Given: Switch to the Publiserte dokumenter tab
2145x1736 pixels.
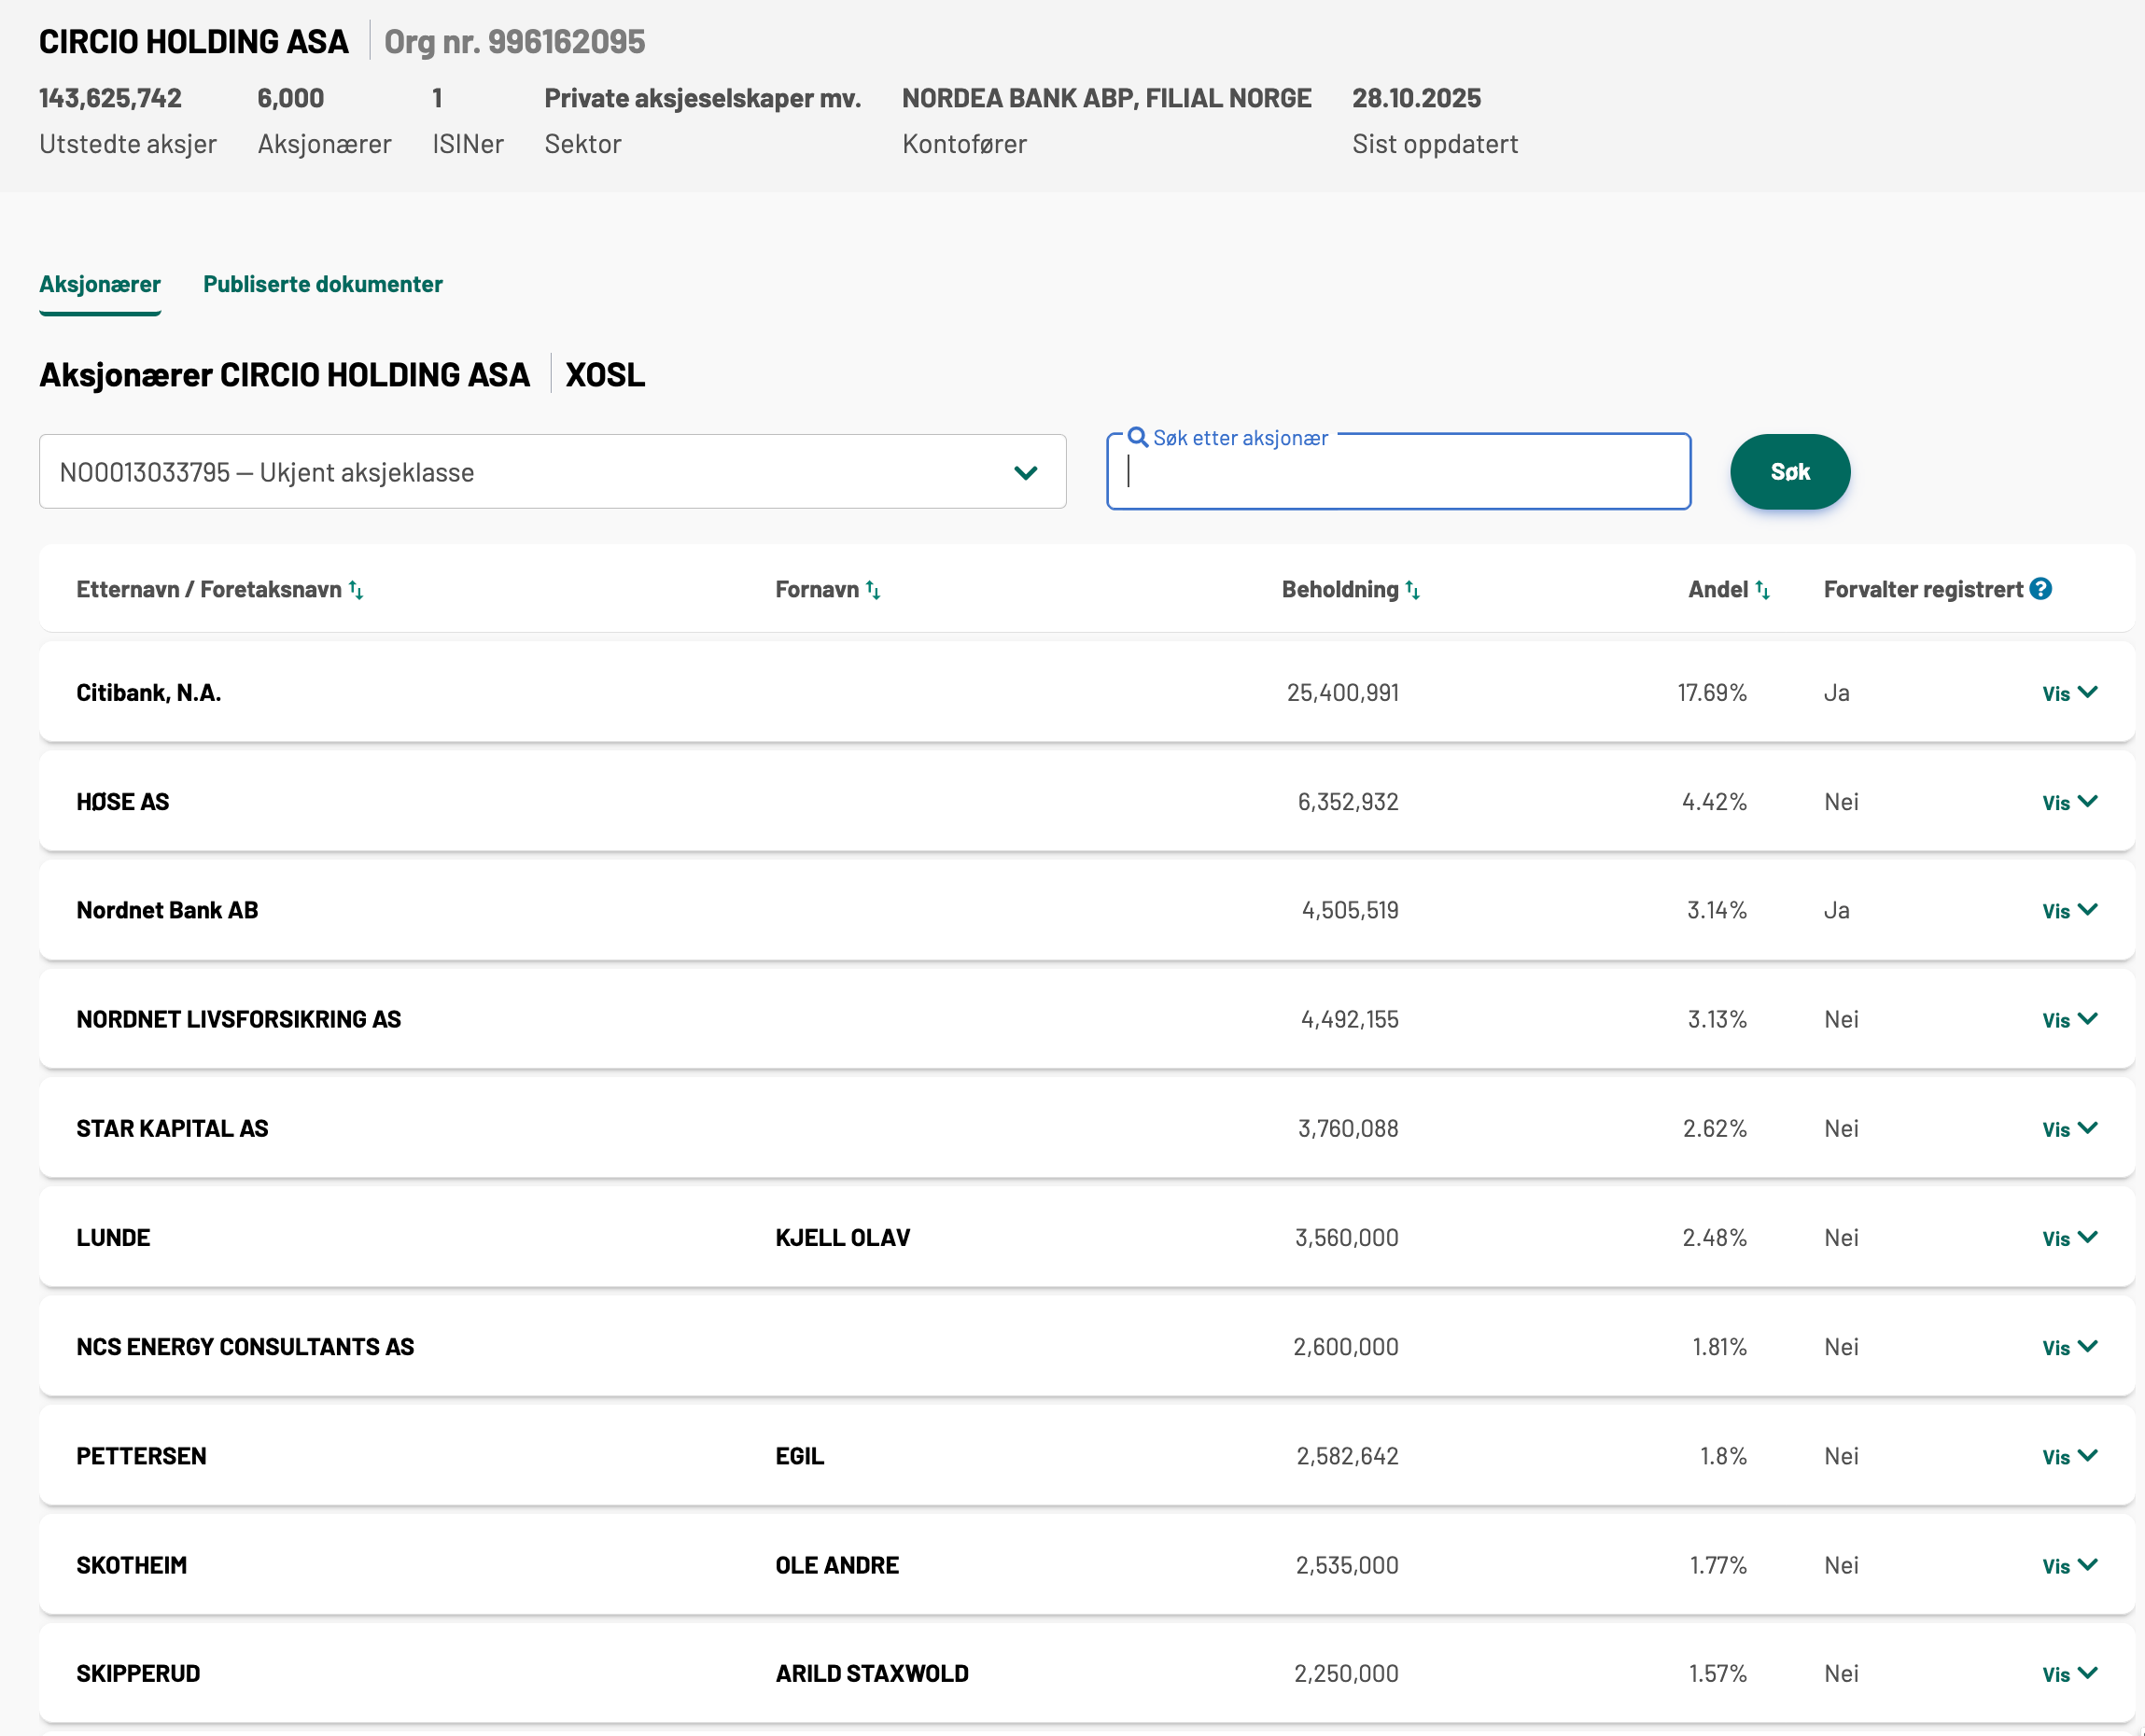Looking at the screenshot, I should coord(322,284).
